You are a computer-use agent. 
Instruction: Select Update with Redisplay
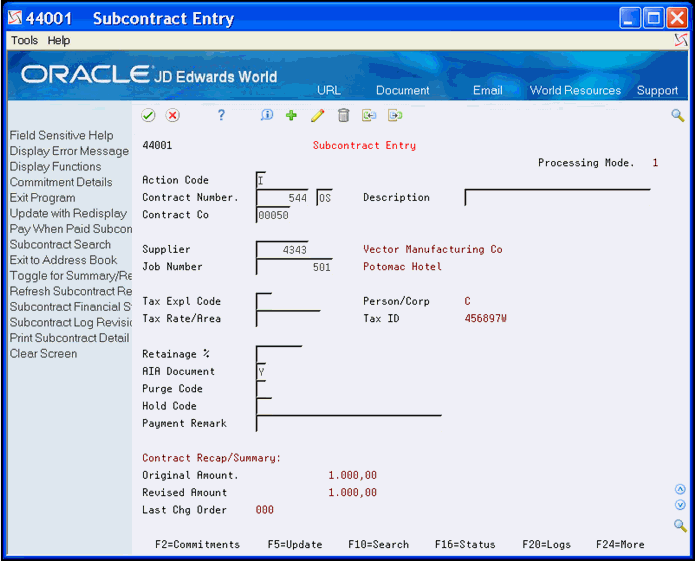[x=68, y=214]
